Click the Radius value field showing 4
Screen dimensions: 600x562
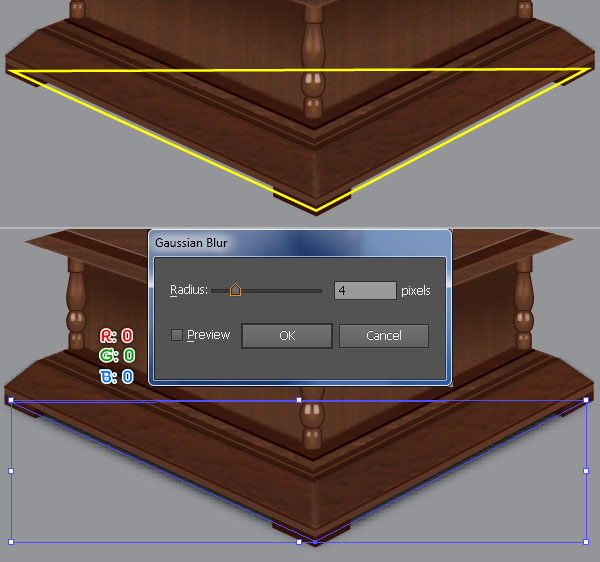click(x=365, y=290)
